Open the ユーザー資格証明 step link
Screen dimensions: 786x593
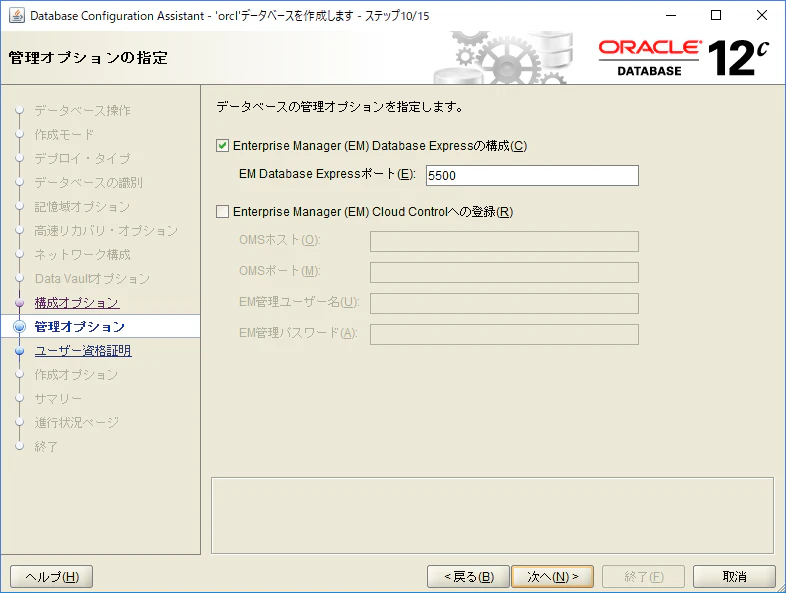tap(83, 351)
